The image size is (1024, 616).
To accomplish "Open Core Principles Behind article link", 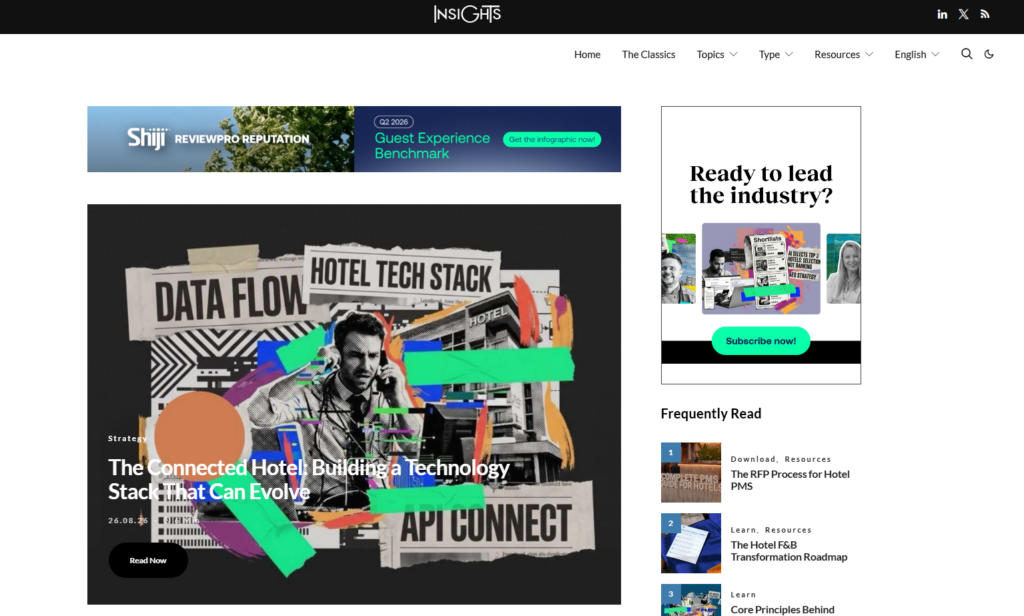I will coord(782,609).
